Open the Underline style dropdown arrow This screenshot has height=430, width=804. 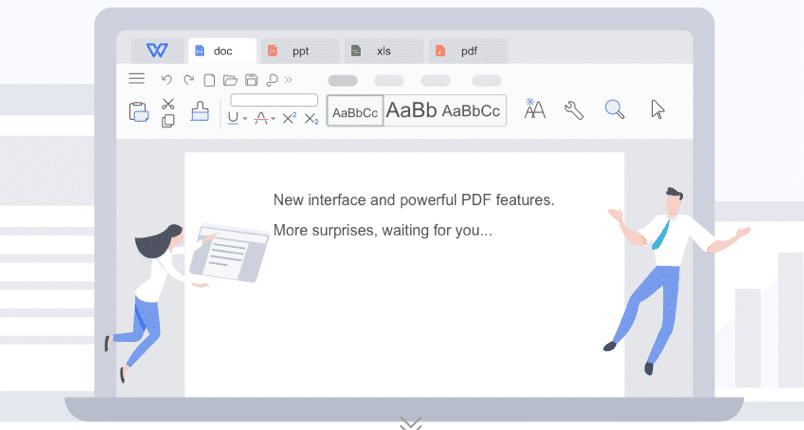[245, 119]
